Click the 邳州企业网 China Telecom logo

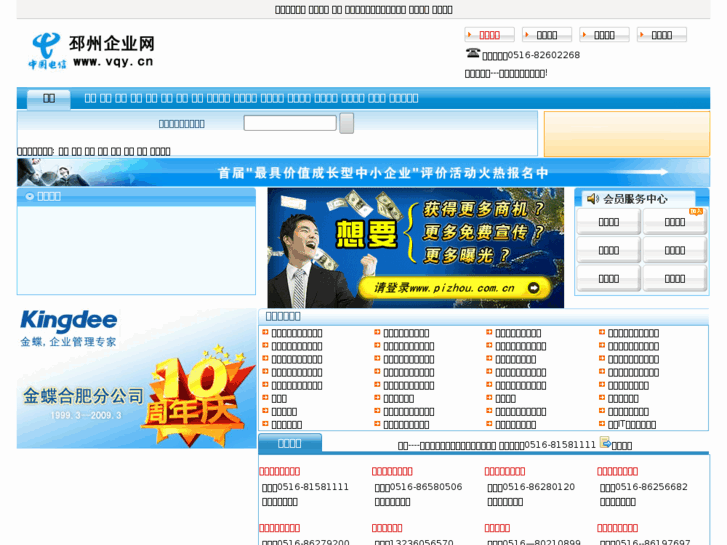click(91, 51)
